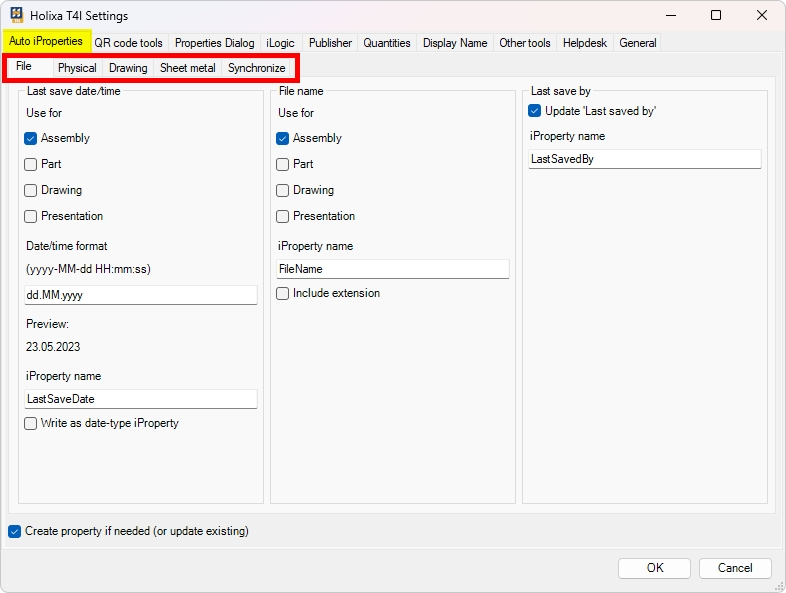Open the iLogic tab
Image resolution: width=786 pixels, height=593 pixels.
280,43
